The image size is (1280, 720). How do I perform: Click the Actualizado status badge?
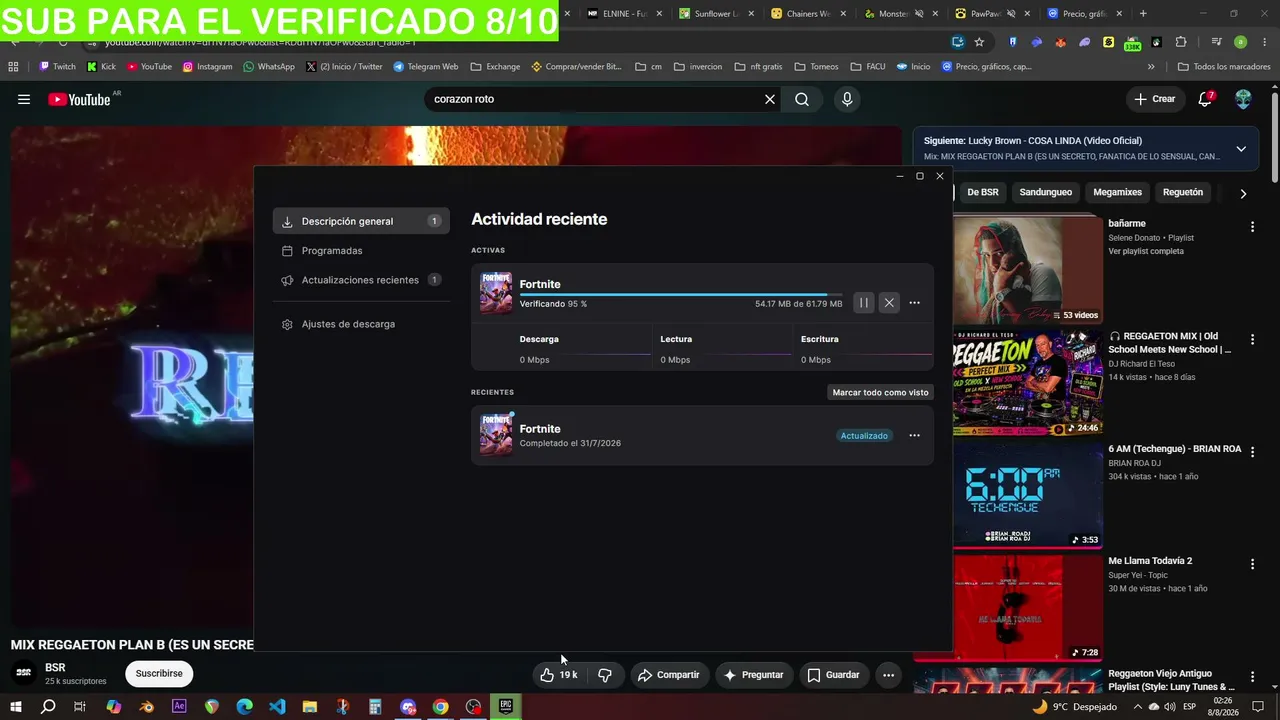click(864, 436)
